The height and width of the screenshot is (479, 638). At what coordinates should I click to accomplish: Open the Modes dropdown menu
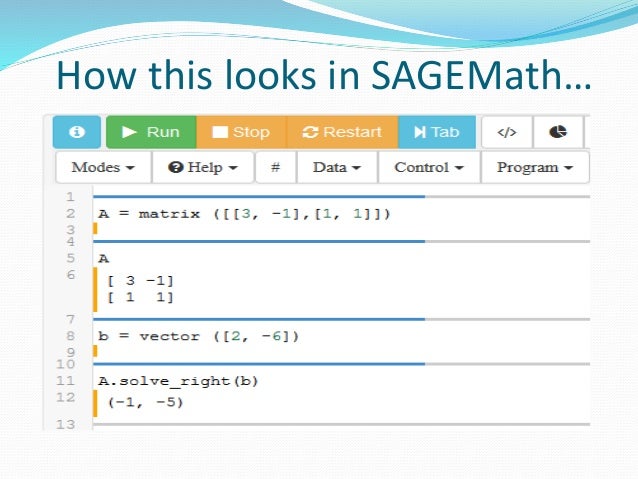103,167
